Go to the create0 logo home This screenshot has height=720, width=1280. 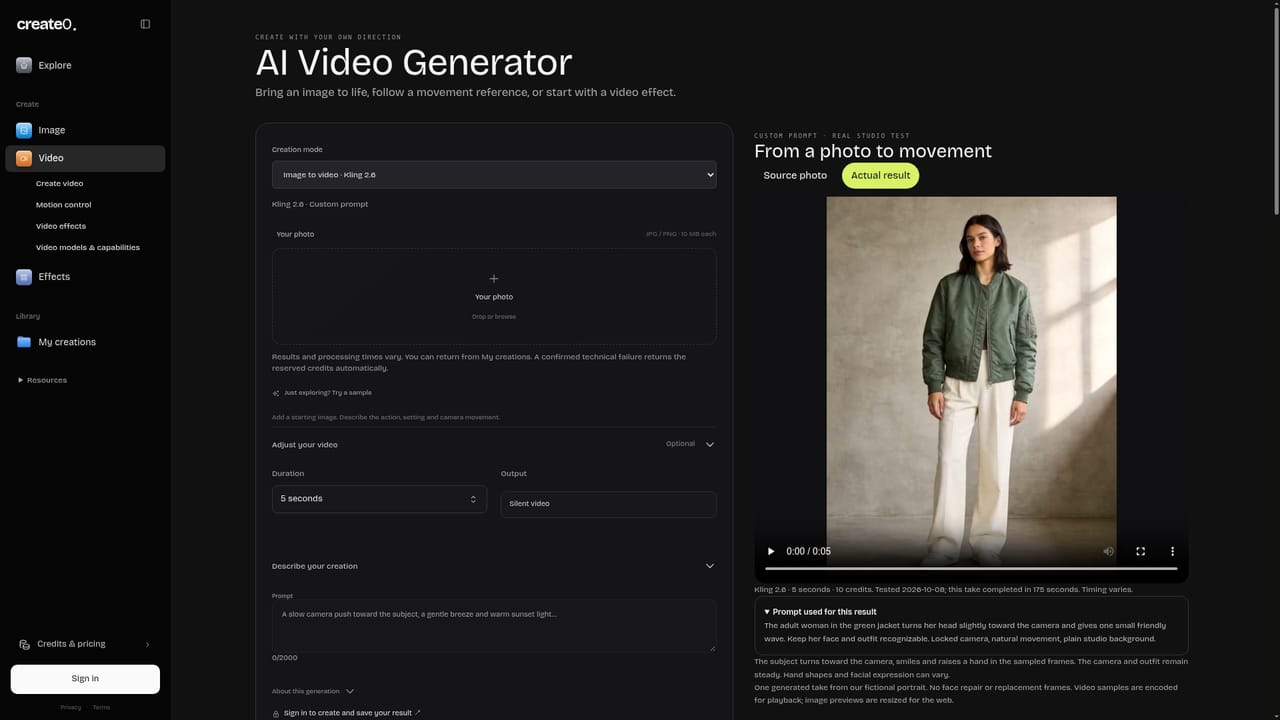(x=46, y=24)
